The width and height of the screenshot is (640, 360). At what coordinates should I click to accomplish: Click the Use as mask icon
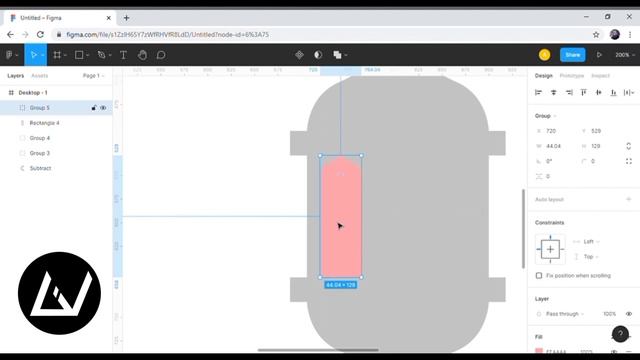(x=318, y=55)
